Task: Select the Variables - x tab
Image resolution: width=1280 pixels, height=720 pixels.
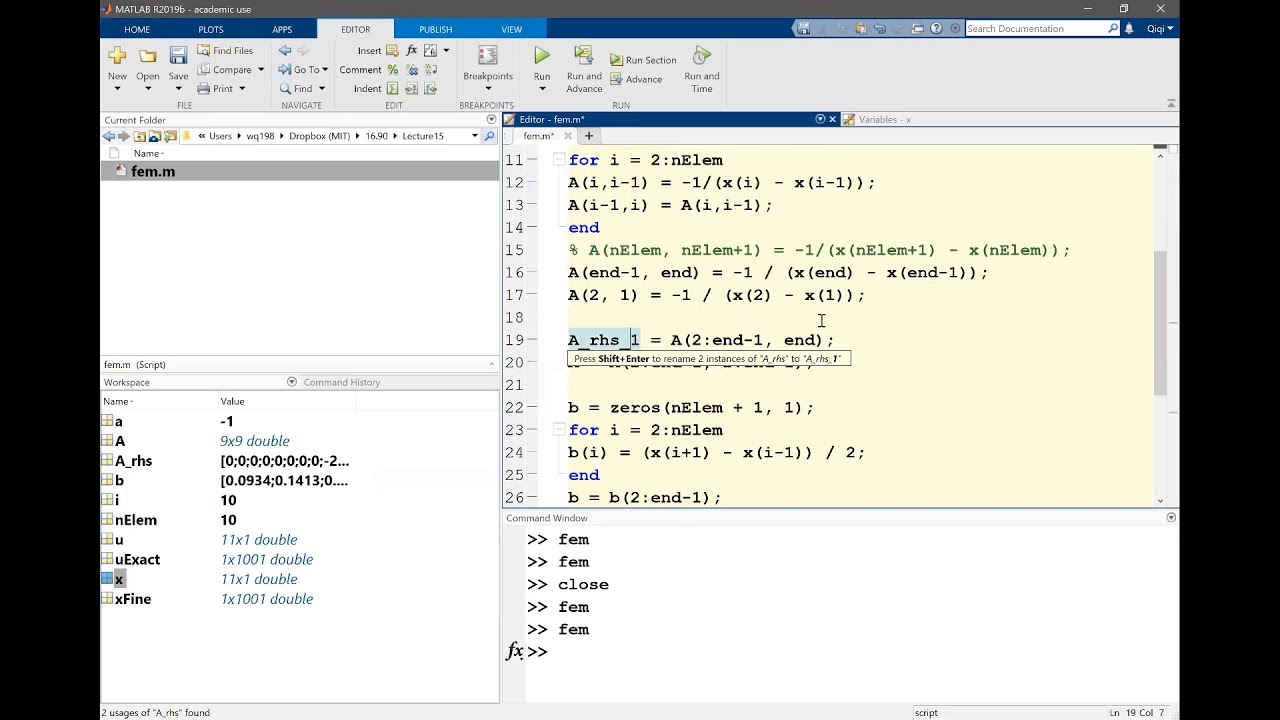Action: [884, 120]
